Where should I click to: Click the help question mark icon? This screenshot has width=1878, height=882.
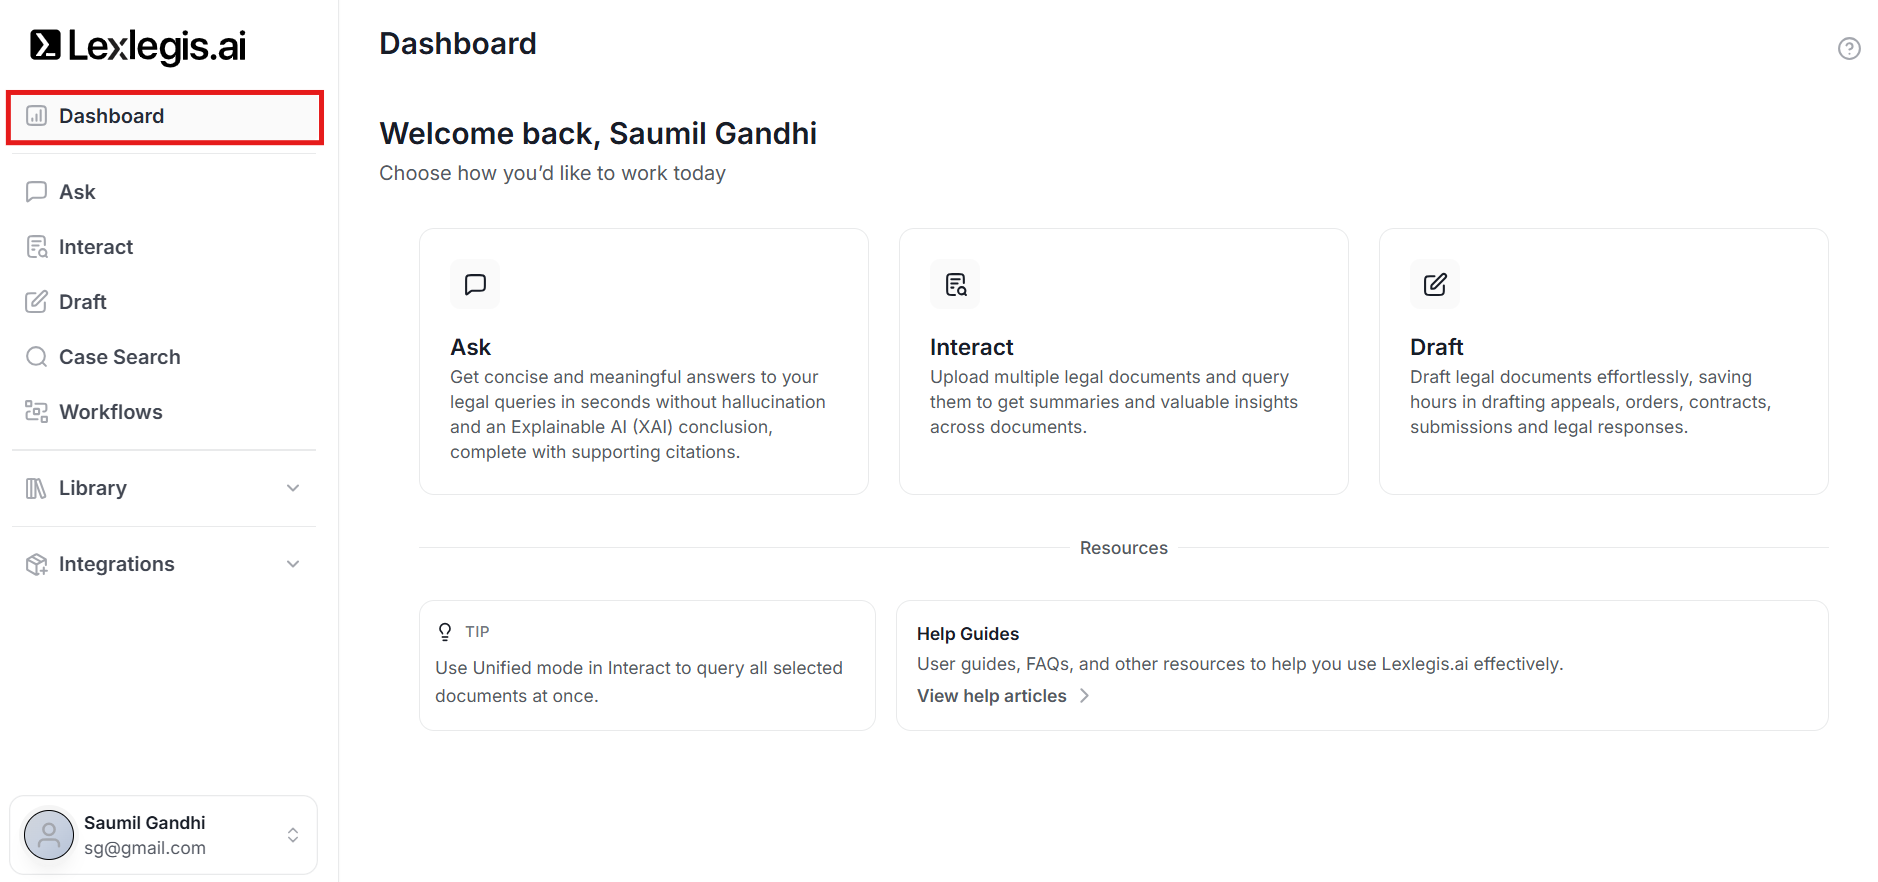[x=1849, y=48]
